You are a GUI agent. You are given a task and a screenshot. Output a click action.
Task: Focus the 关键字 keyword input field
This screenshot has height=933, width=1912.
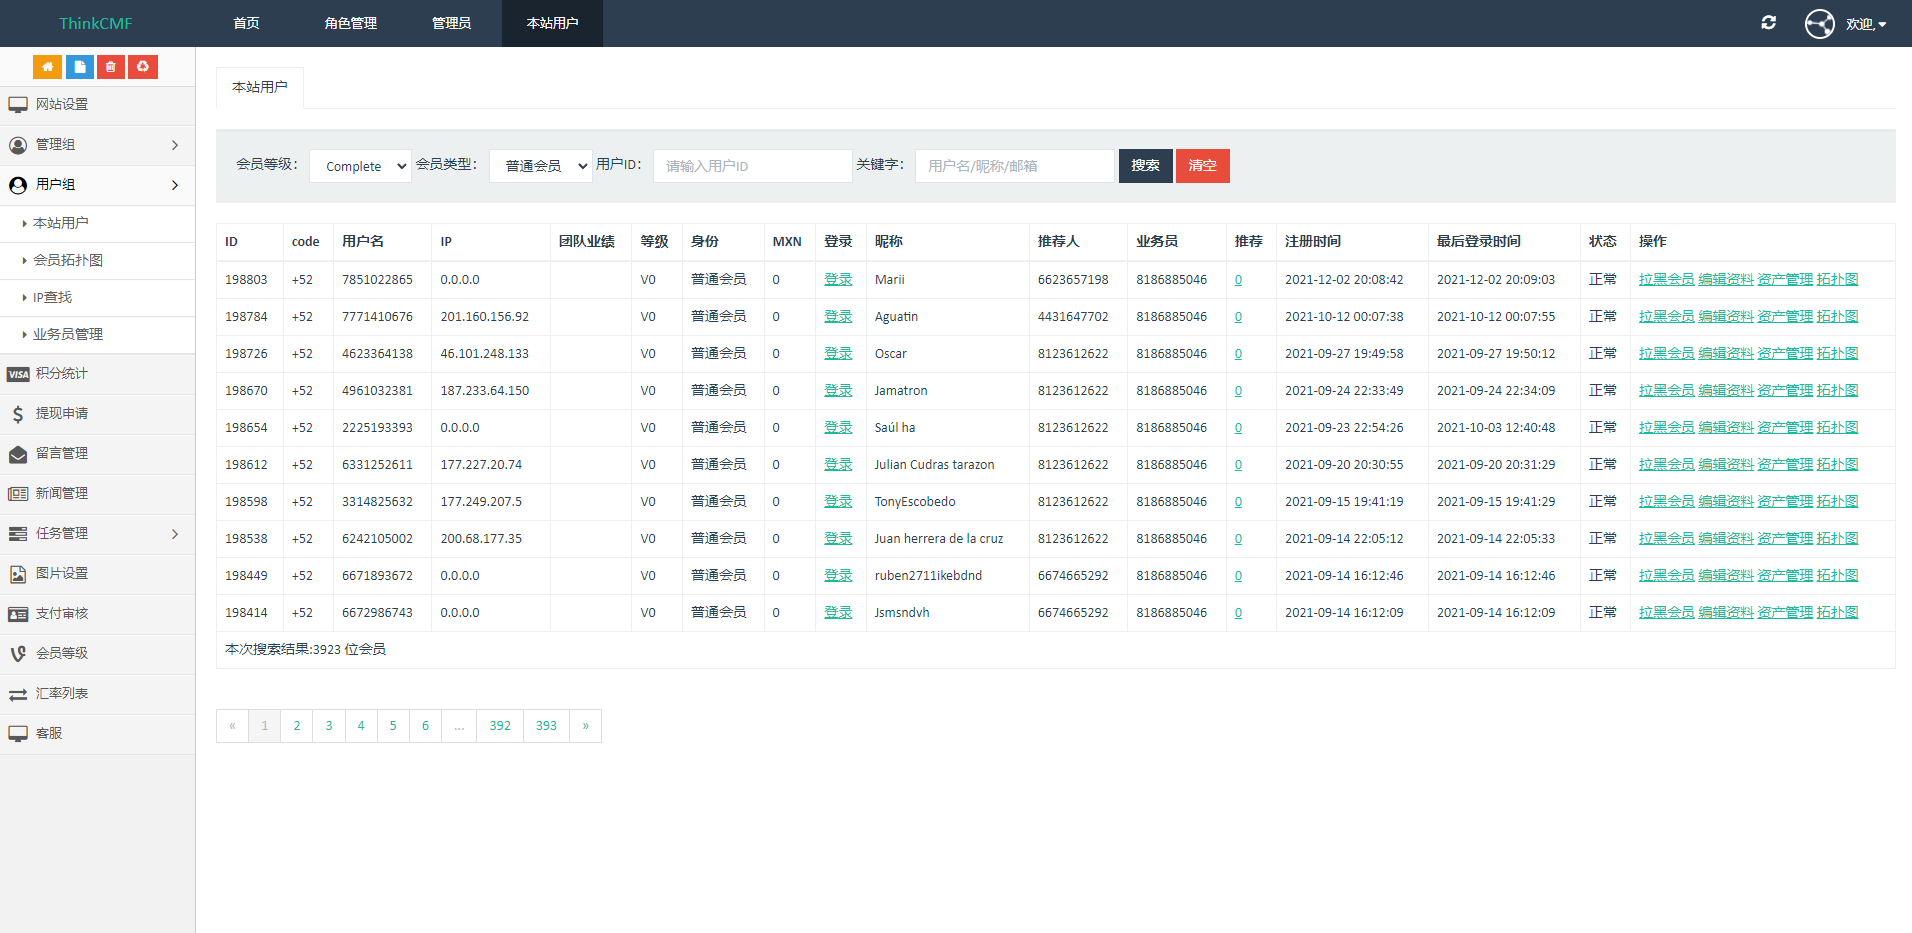point(1014,166)
